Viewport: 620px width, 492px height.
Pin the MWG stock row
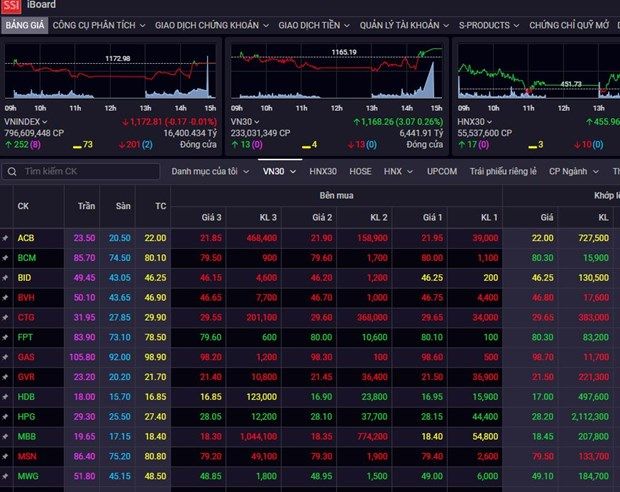5,476
